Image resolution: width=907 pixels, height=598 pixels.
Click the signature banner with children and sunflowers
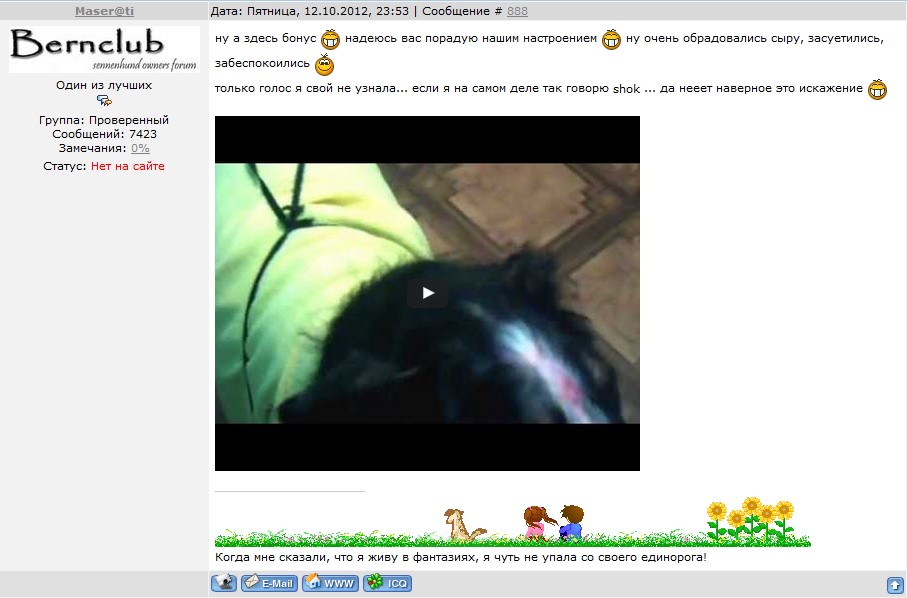pos(513,522)
